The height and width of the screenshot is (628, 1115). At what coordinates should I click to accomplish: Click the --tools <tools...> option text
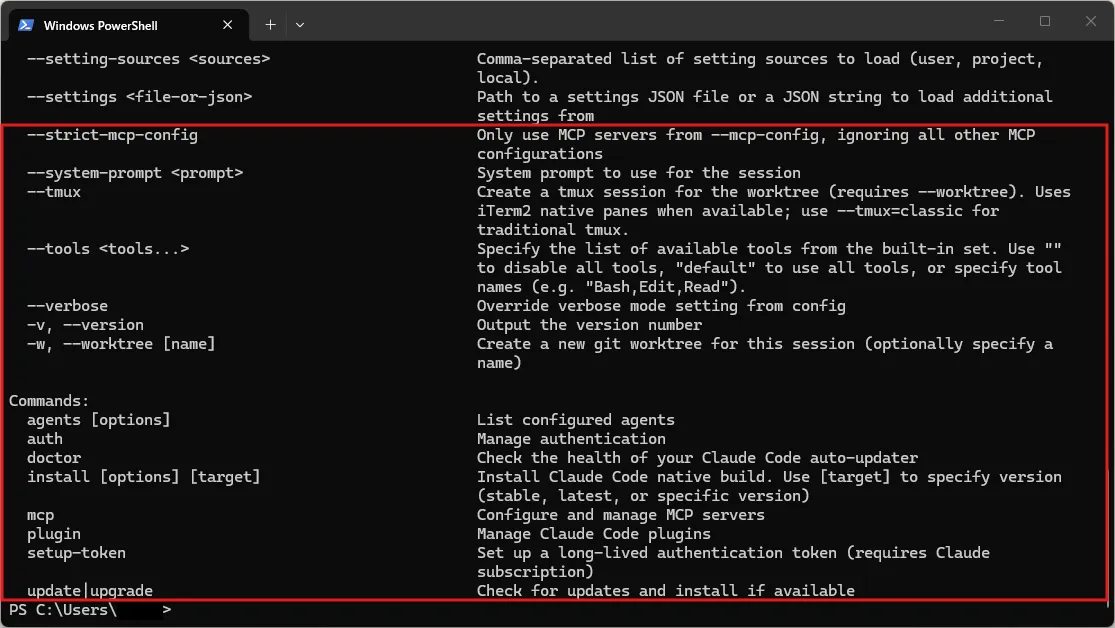coord(108,249)
